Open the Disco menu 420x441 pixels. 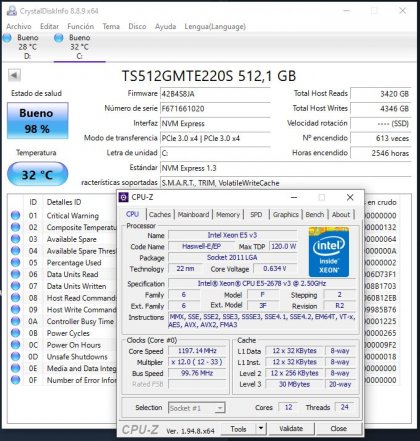[x=137, y=26]
